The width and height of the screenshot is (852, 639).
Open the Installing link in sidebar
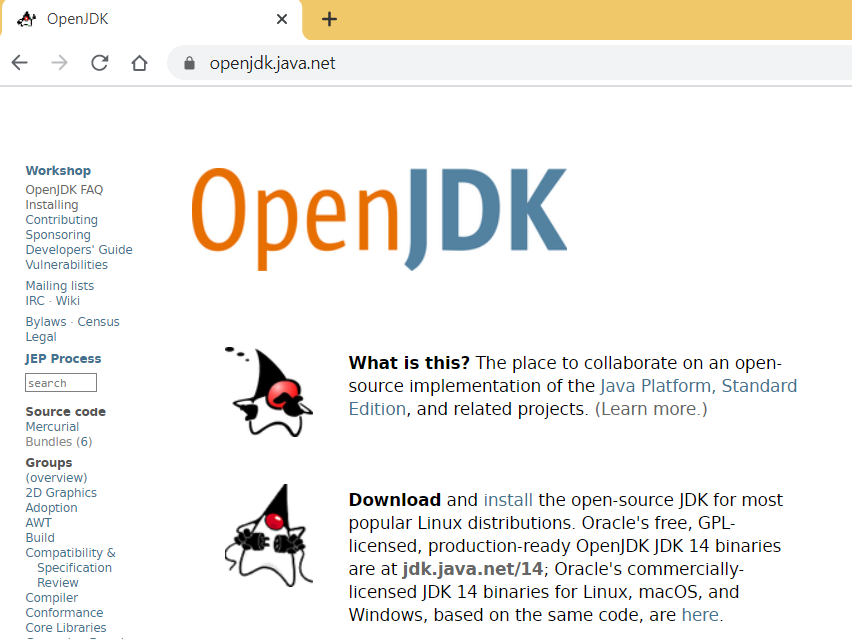pos(52,205)
